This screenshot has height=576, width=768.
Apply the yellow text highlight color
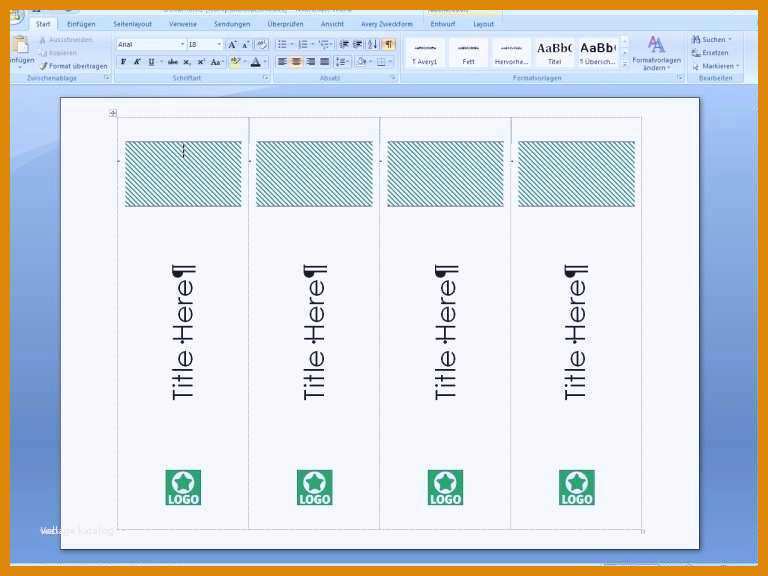235,62
